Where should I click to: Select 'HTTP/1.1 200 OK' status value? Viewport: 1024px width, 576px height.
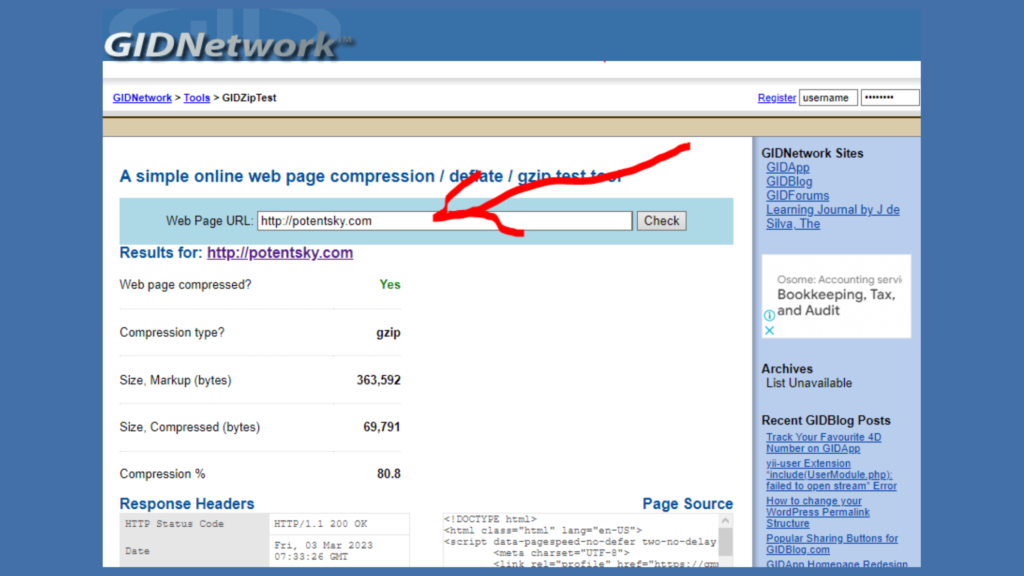pyautogui.click(x=321, y=524)
